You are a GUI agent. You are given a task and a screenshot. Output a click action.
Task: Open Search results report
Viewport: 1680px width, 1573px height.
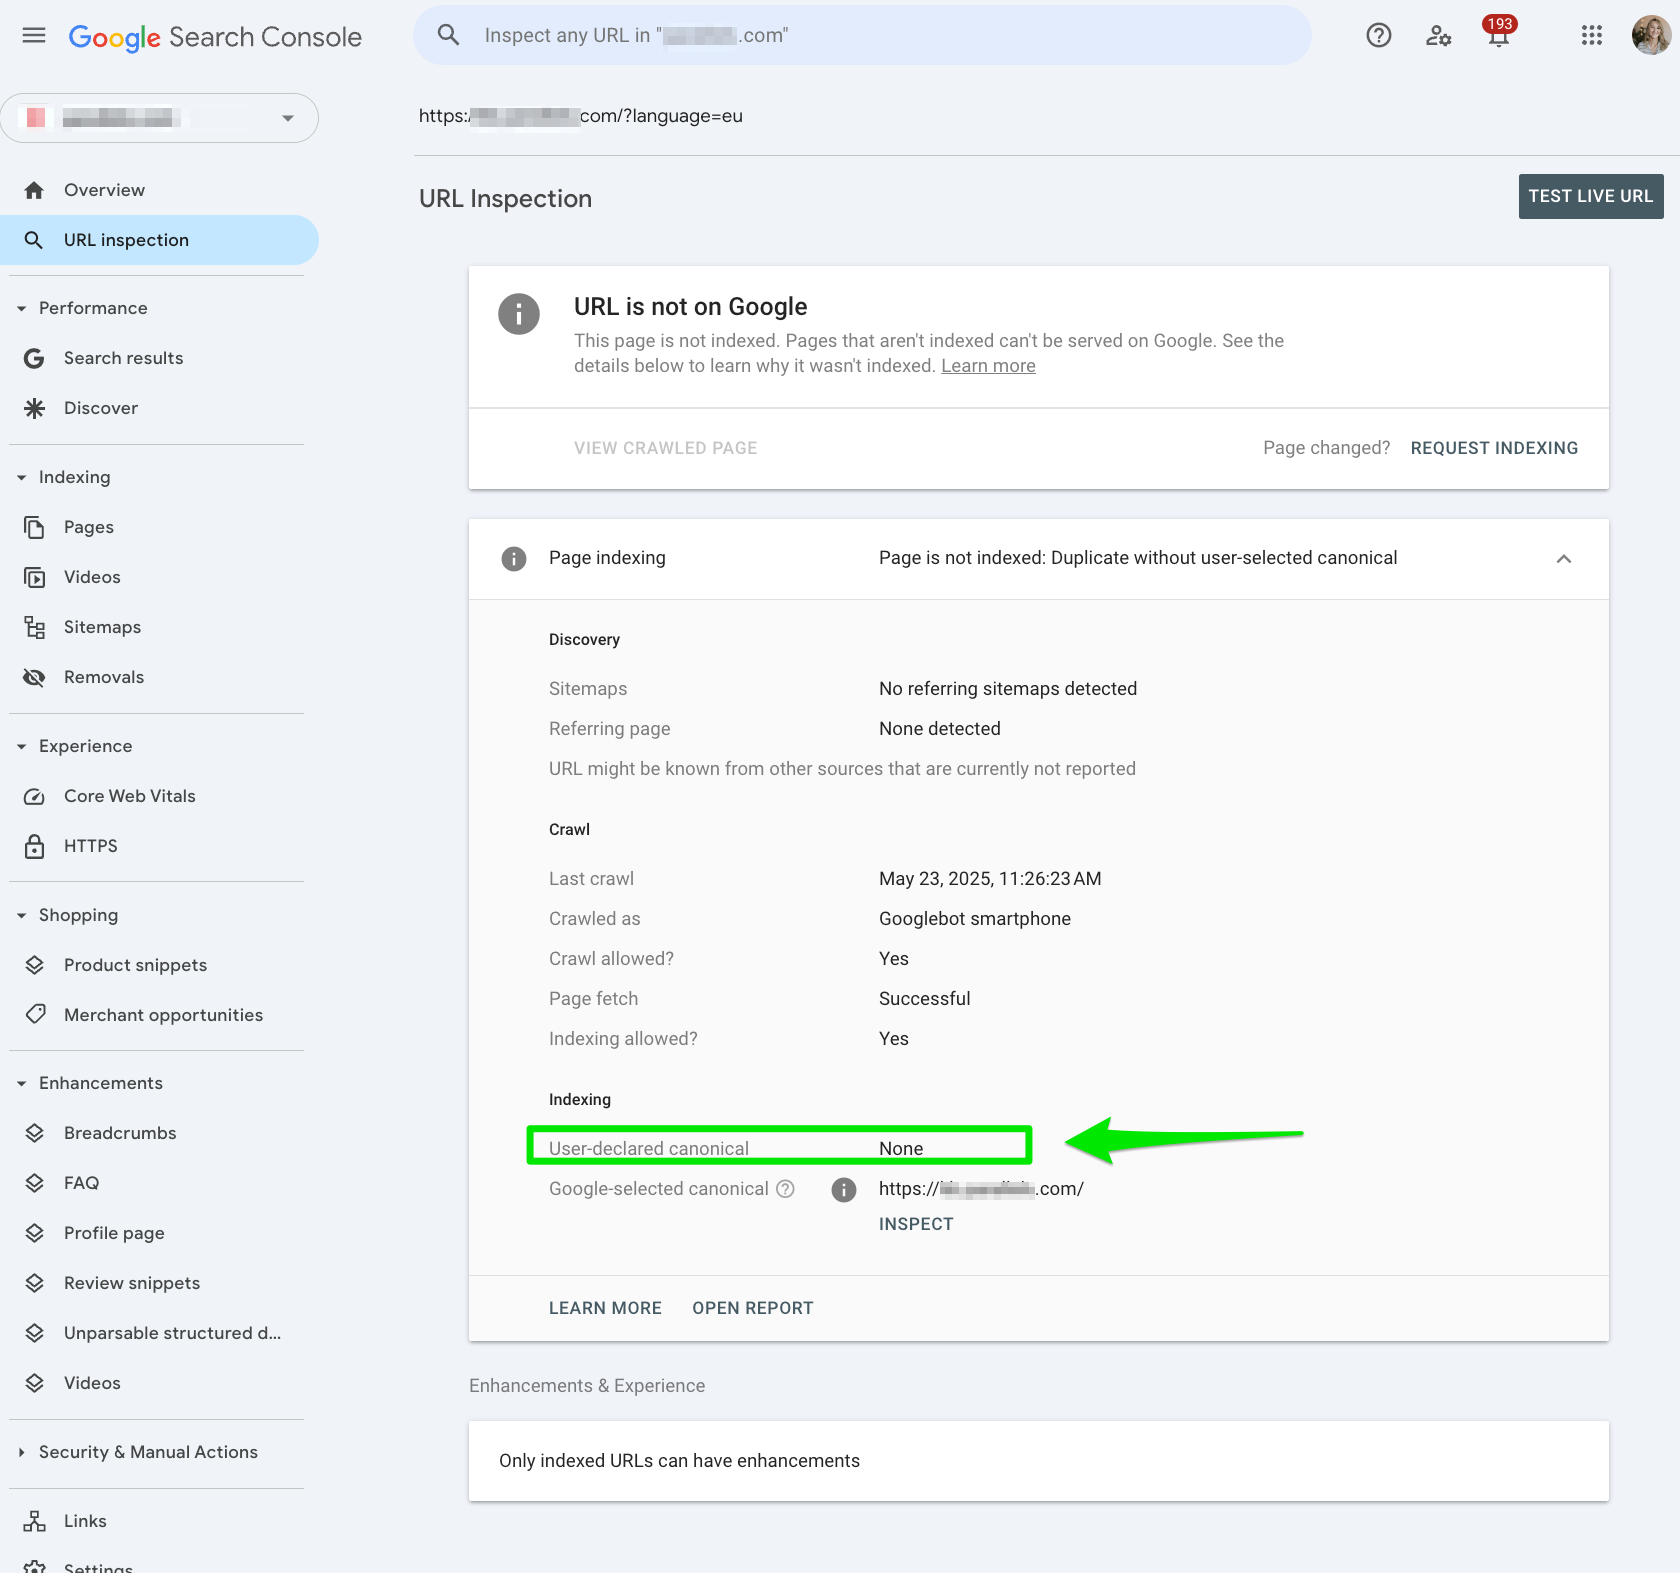[123, 358]
